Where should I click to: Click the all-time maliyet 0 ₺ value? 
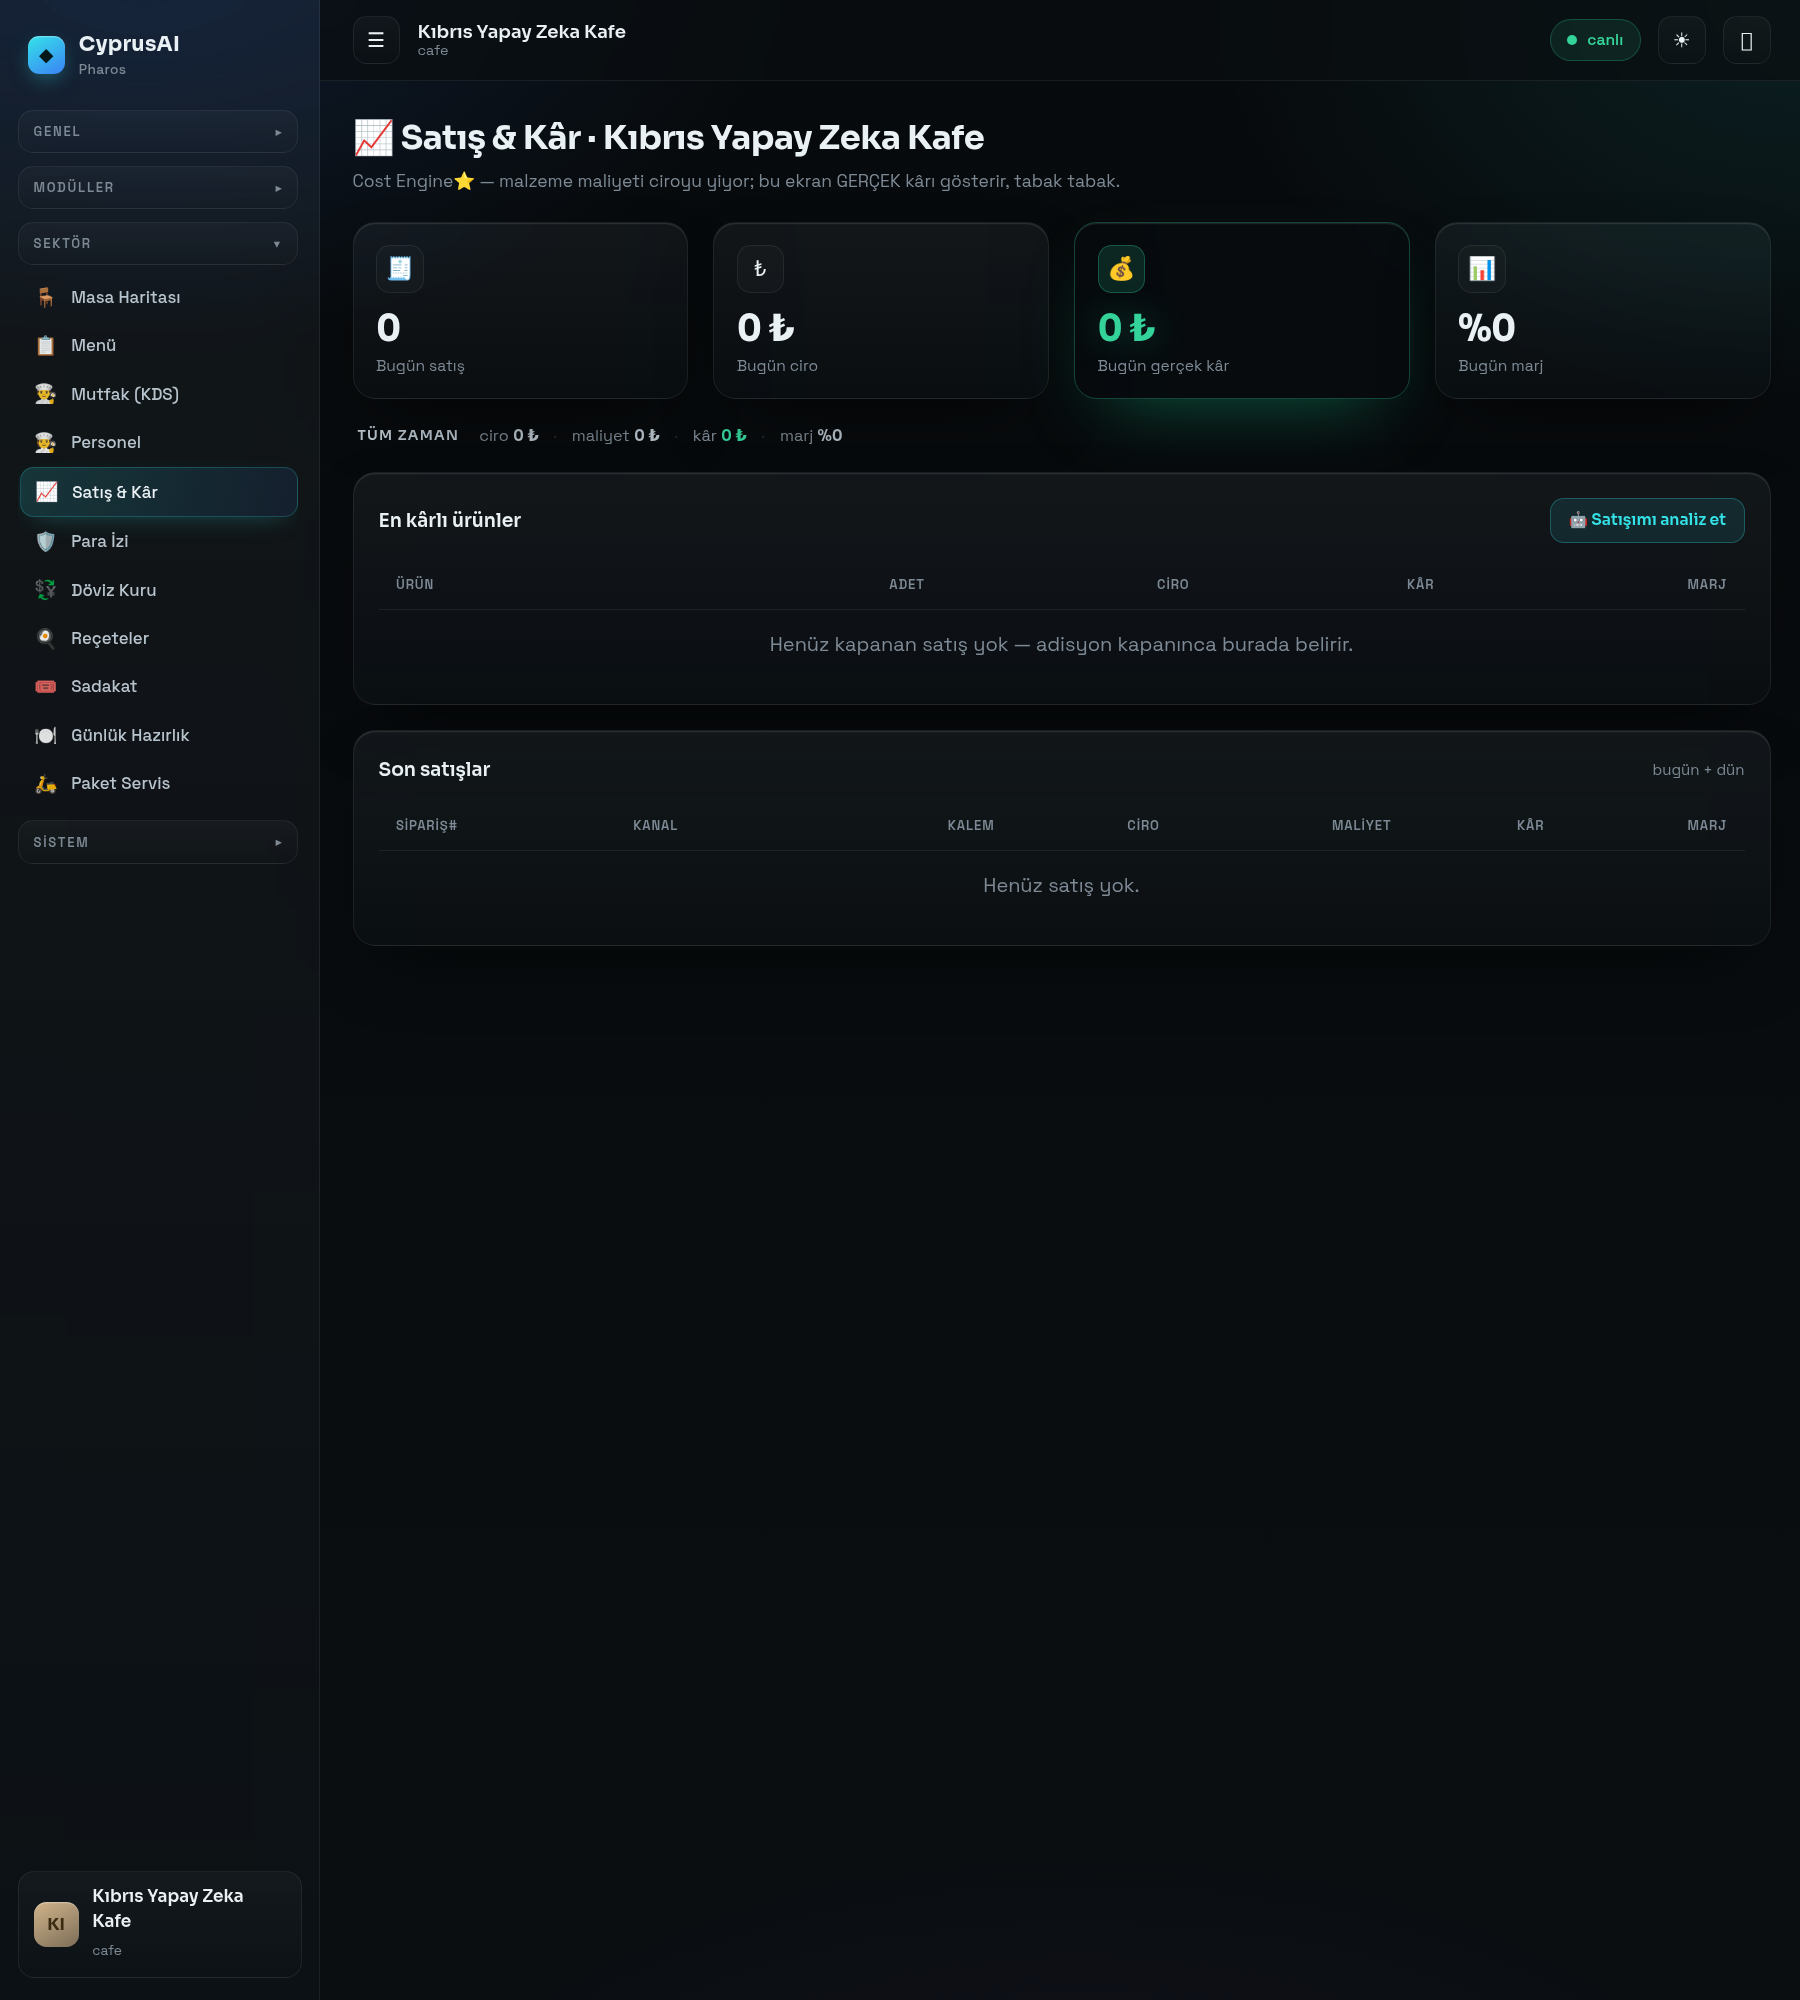click(647, 435)
